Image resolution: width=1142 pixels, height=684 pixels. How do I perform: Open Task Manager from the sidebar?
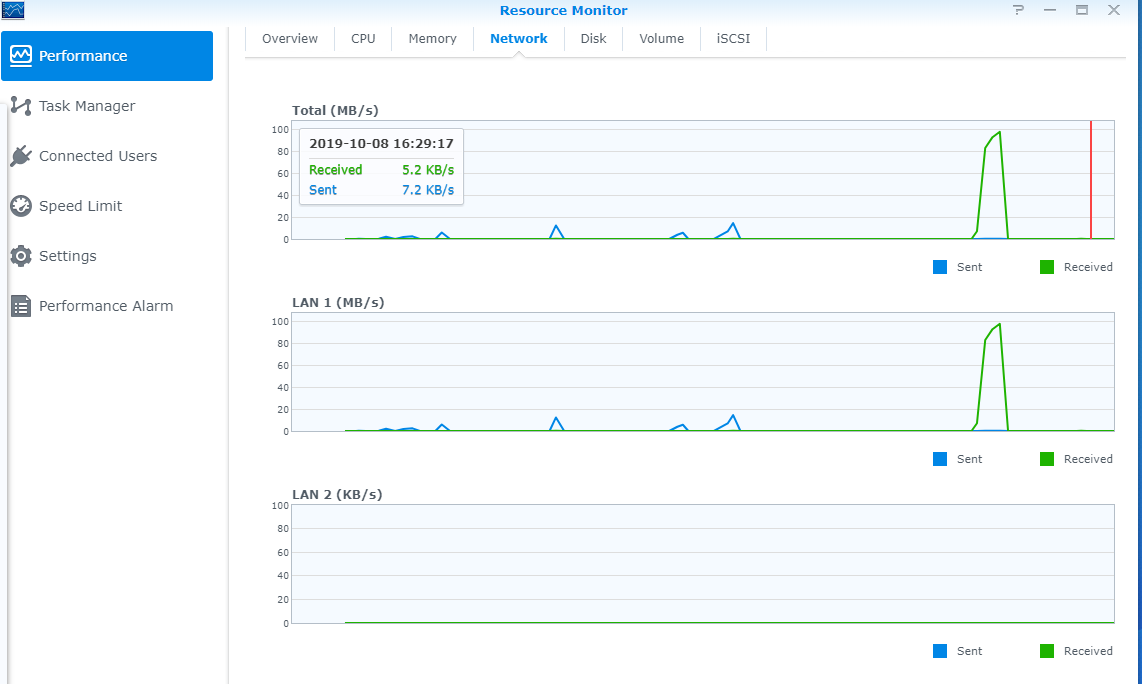21,105
